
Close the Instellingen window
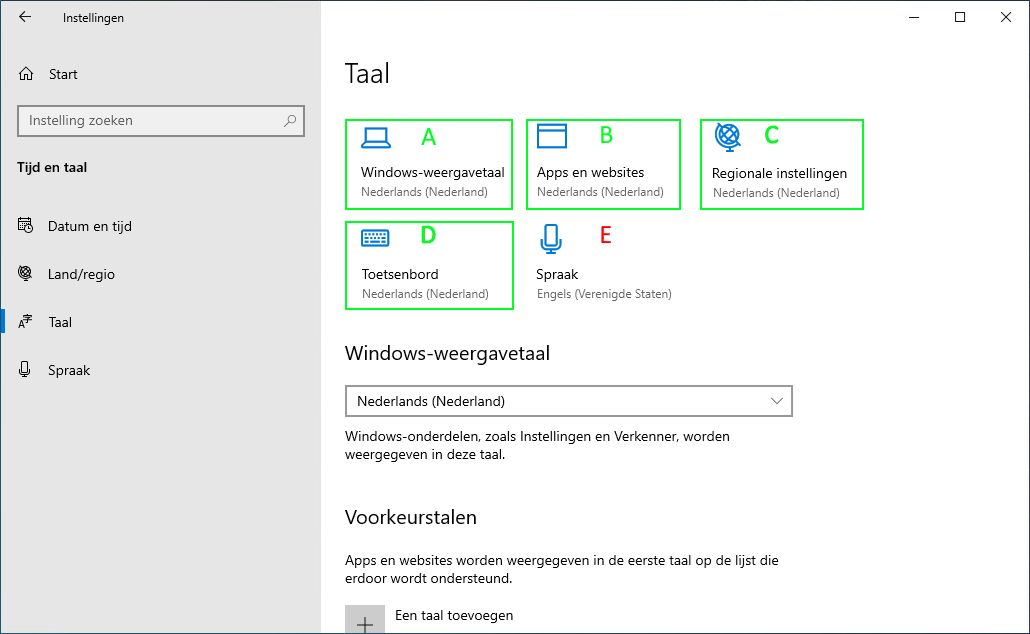[1006, 17]
